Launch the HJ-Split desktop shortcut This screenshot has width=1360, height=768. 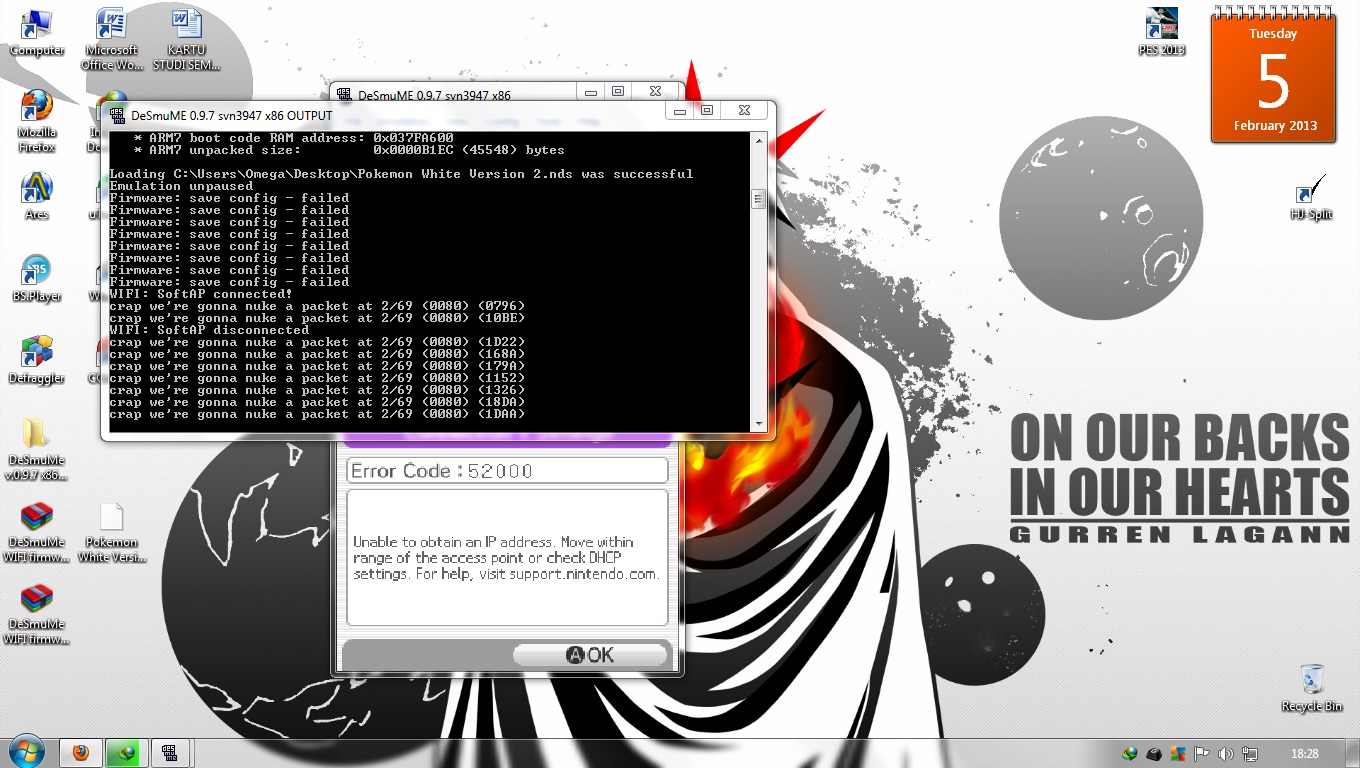[1311, 197]
